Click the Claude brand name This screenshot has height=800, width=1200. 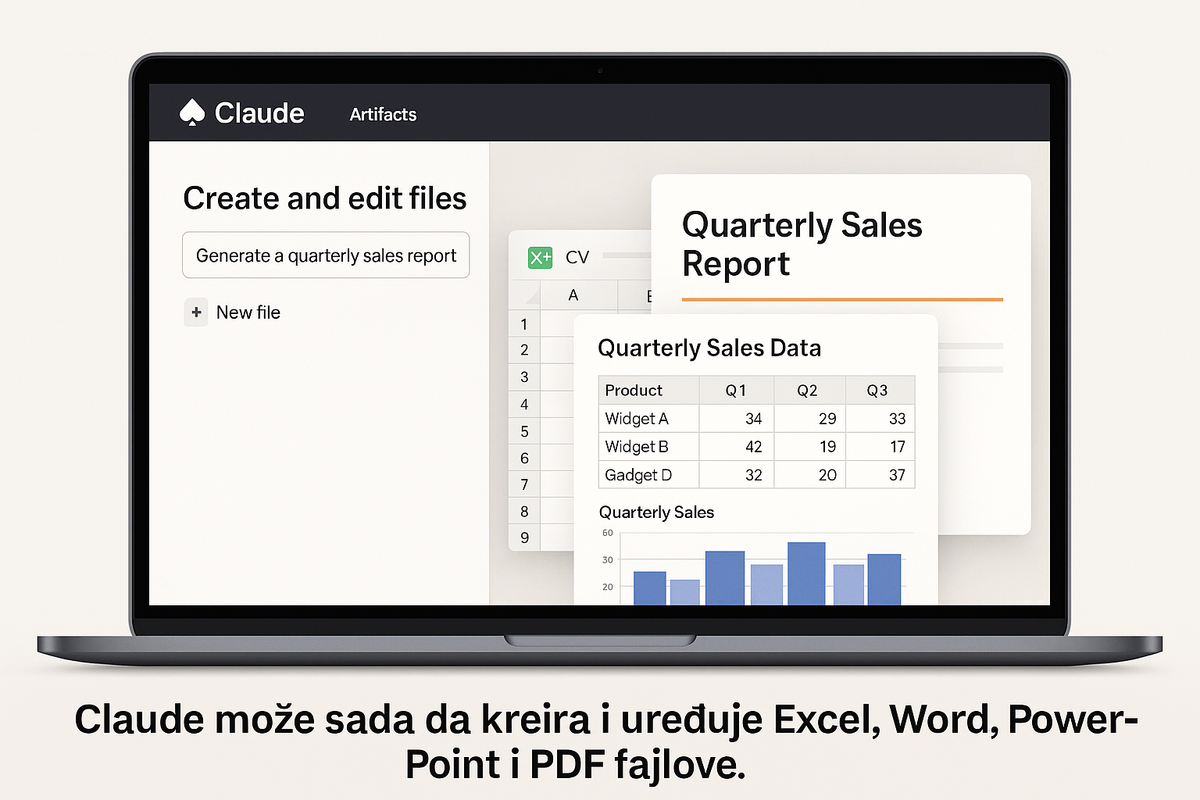(x=260, y=113)
